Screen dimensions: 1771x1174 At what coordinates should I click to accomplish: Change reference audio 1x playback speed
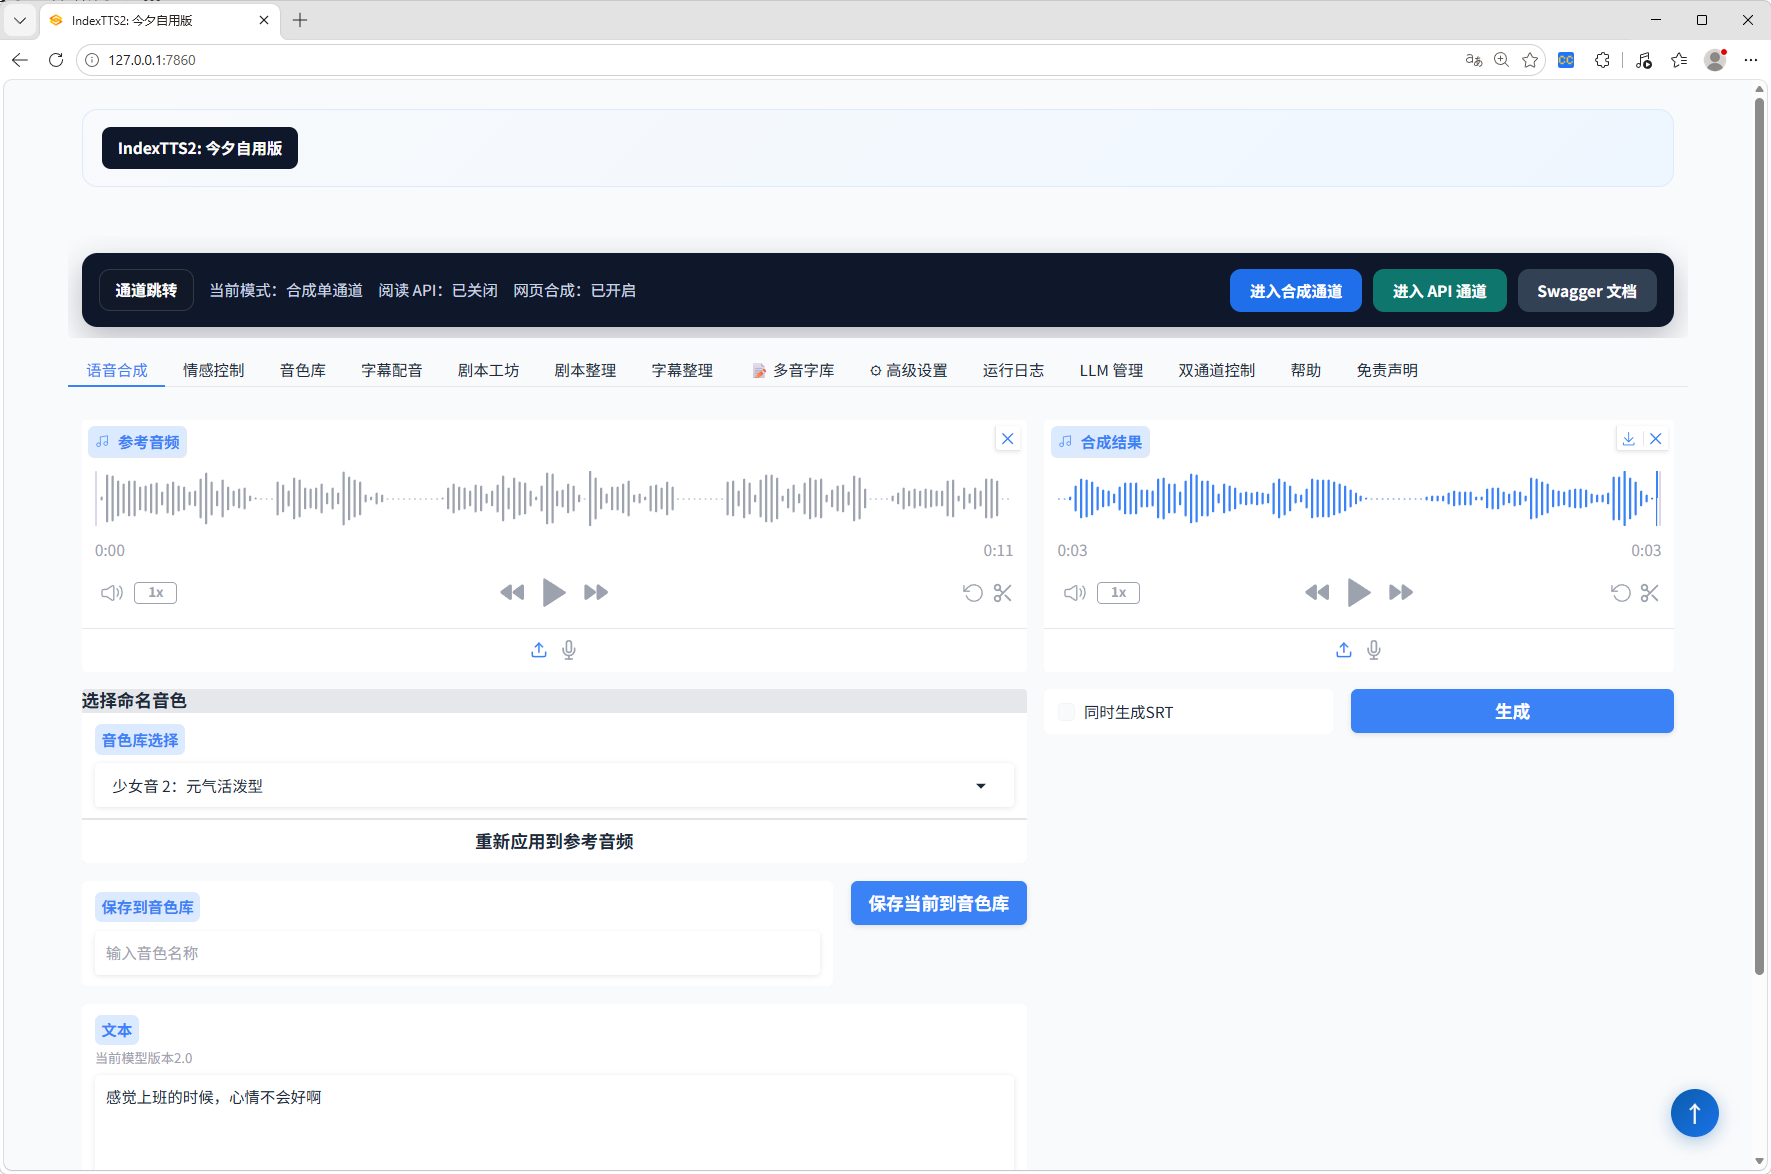click(x=156, y=593)
